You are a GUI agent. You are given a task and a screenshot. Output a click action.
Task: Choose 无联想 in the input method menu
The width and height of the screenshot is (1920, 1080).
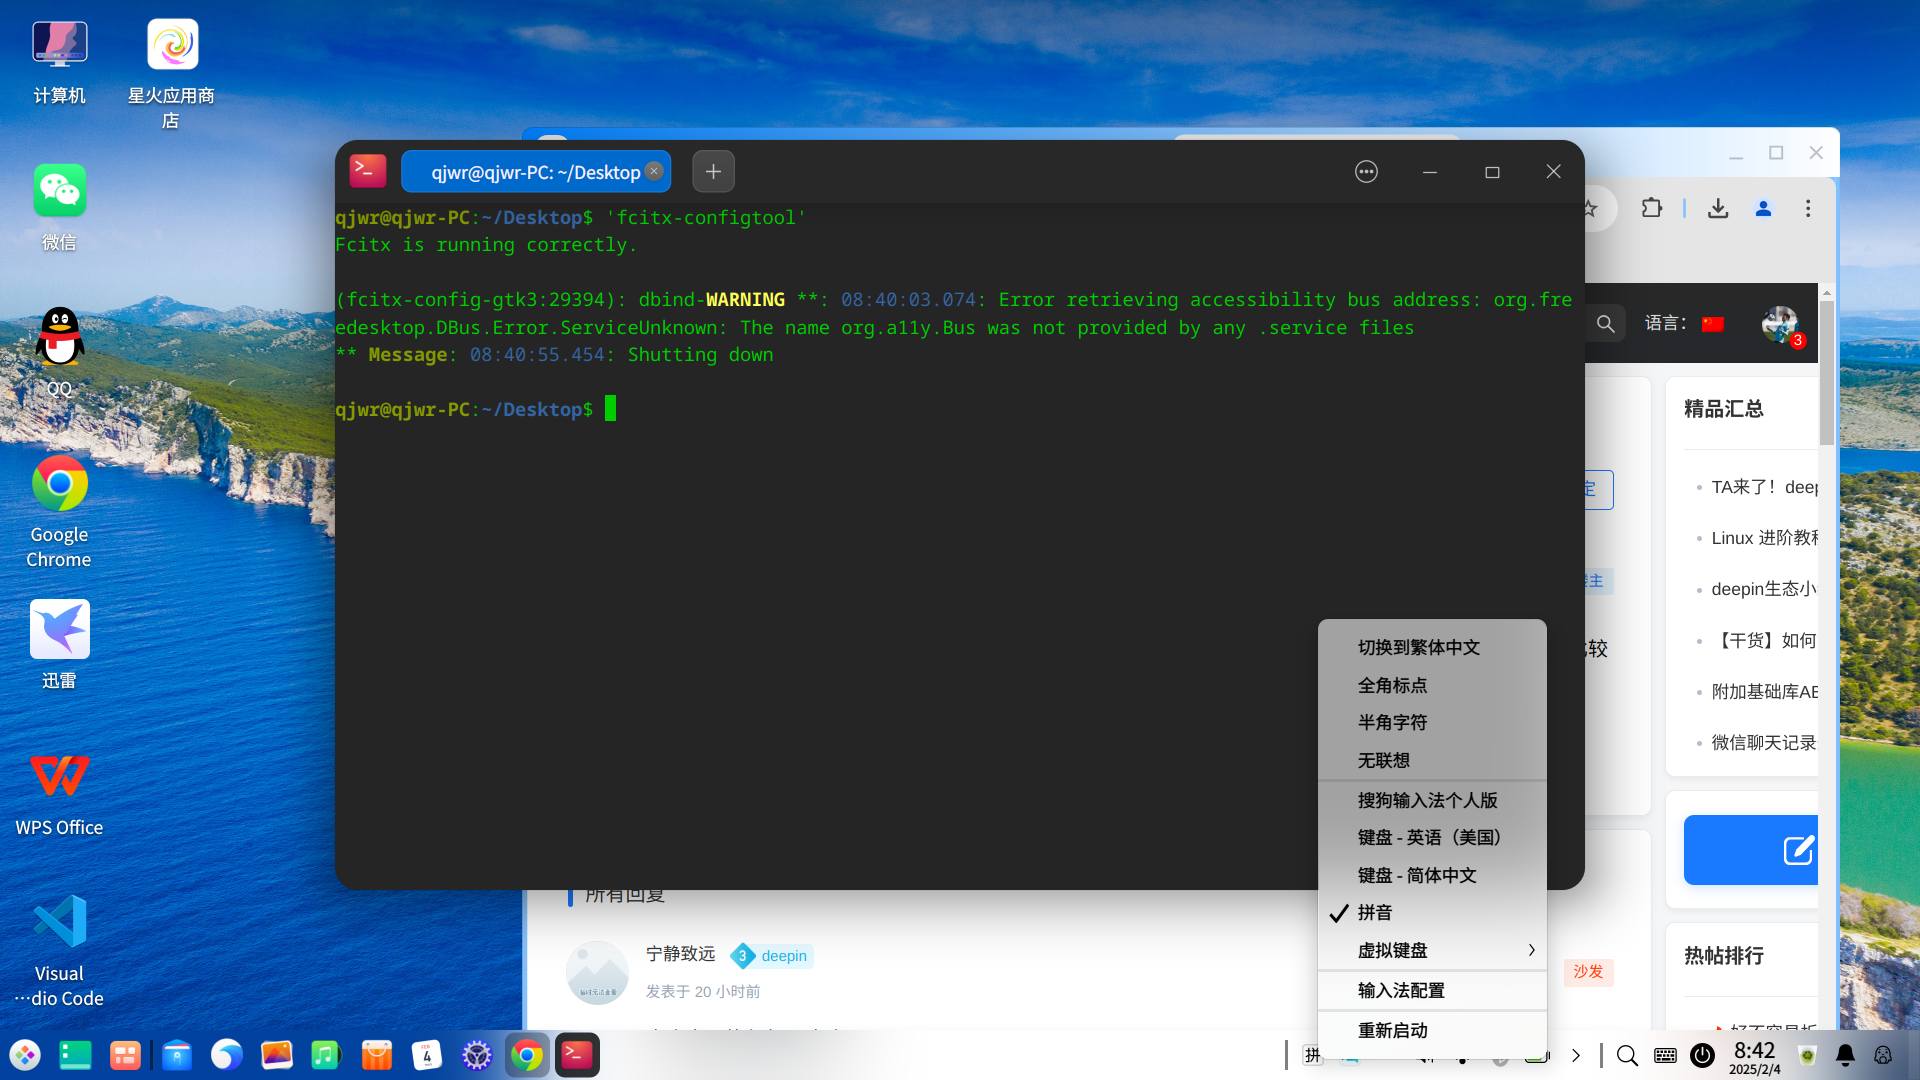(1432, 760)
